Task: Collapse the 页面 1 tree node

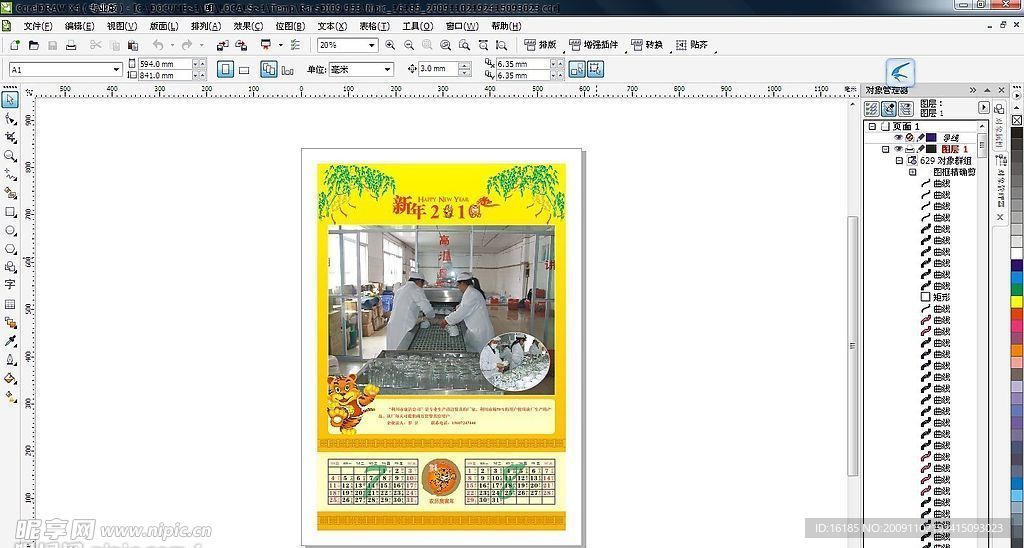Action: [872, 127]
